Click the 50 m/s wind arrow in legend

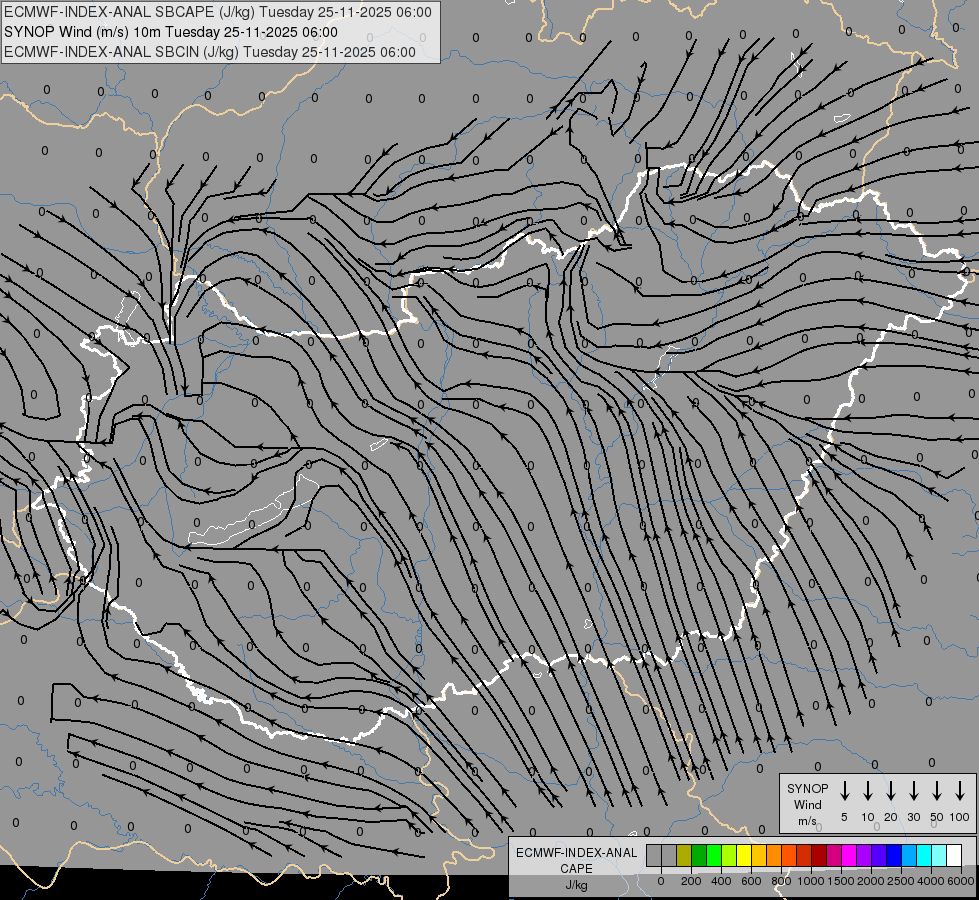tap(937, 791)
